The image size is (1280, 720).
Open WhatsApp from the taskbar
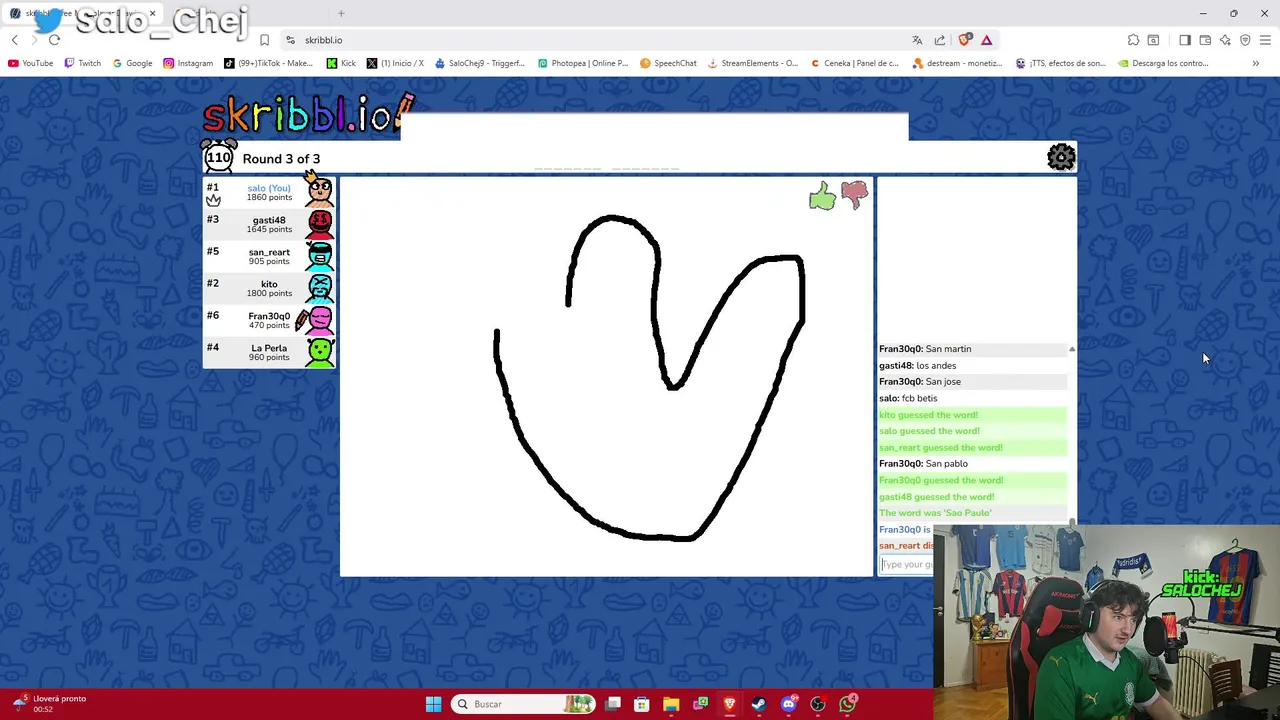[x=848, y=704]
